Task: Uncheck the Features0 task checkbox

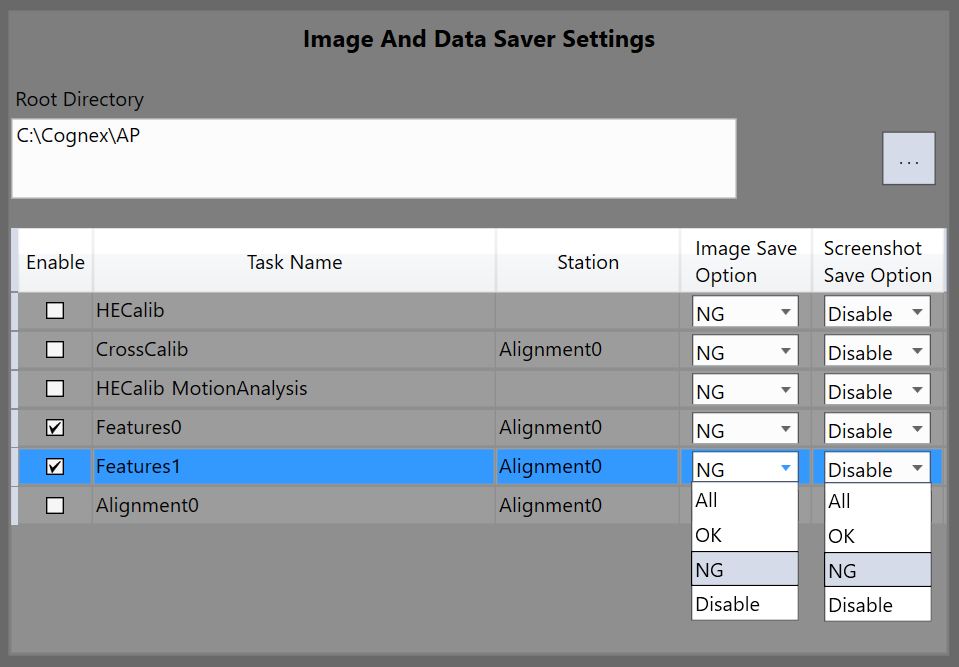Action: [x=55, y=428]
